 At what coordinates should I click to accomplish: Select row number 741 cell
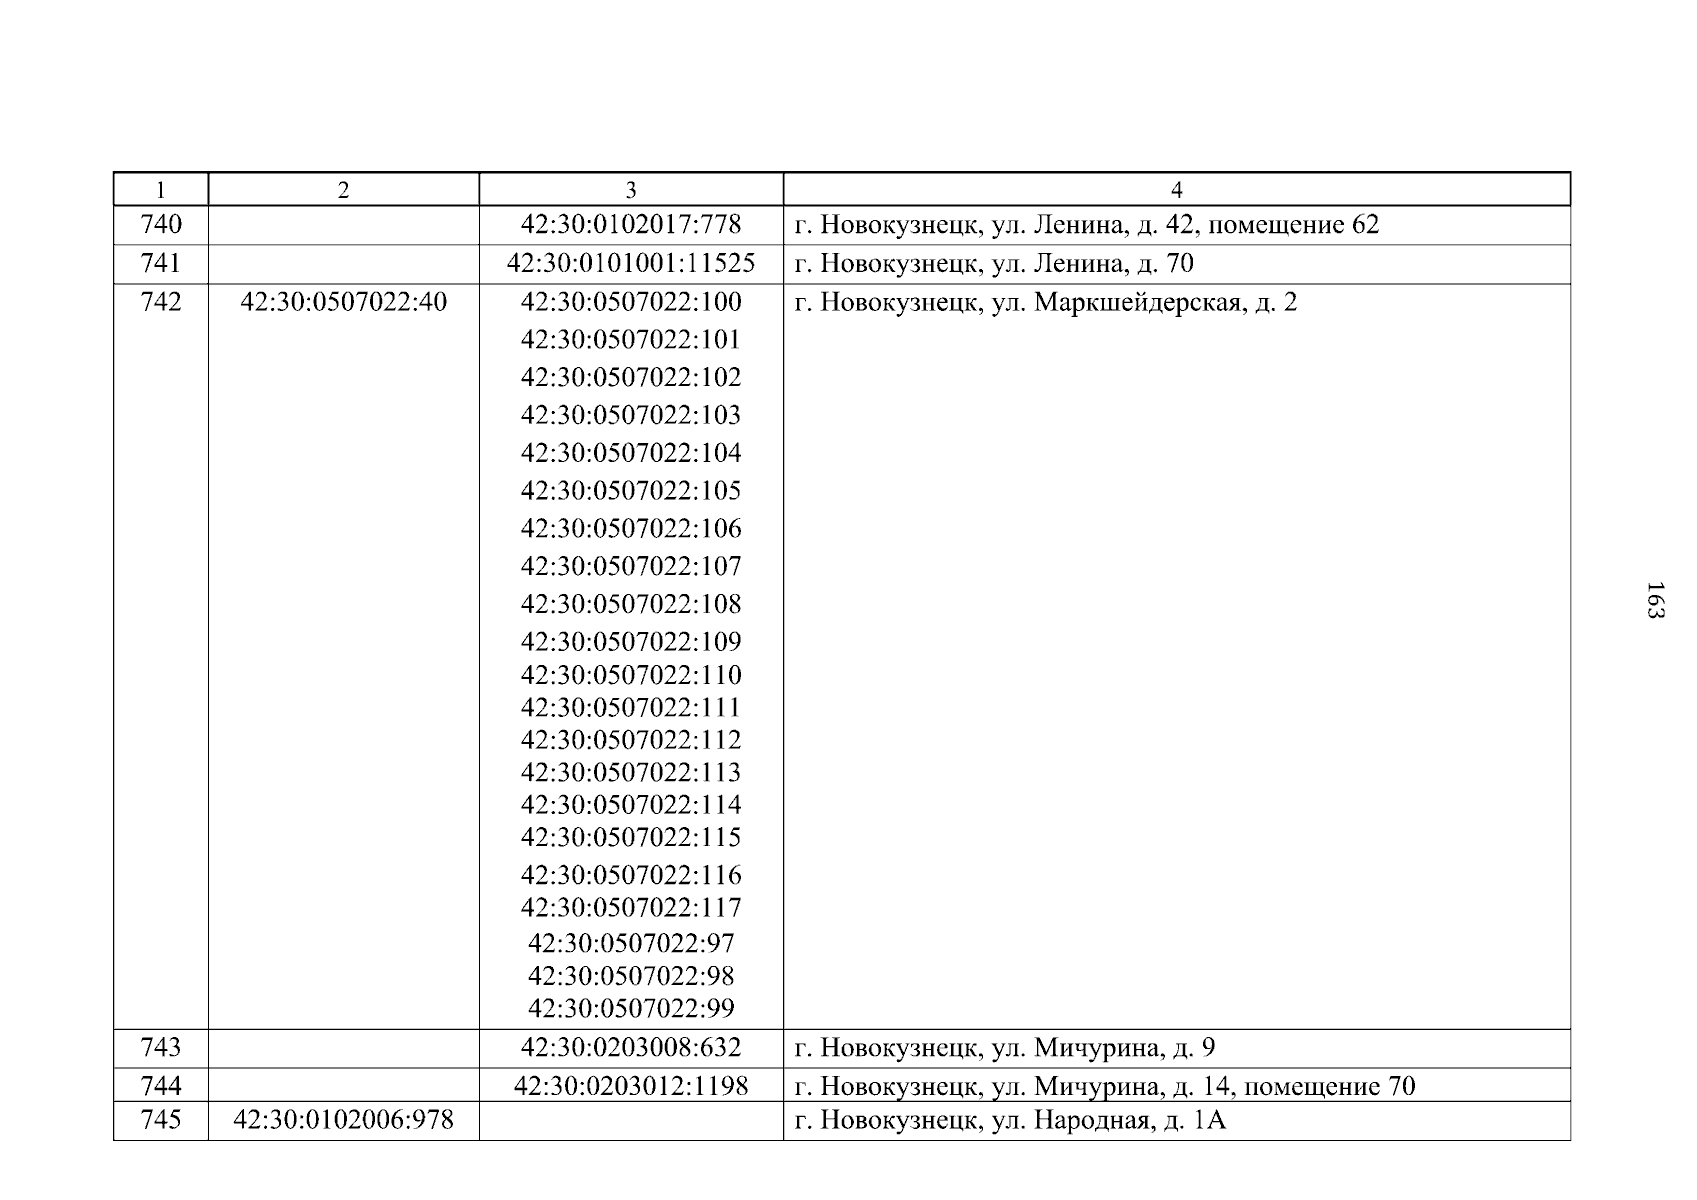click(161, 264)
